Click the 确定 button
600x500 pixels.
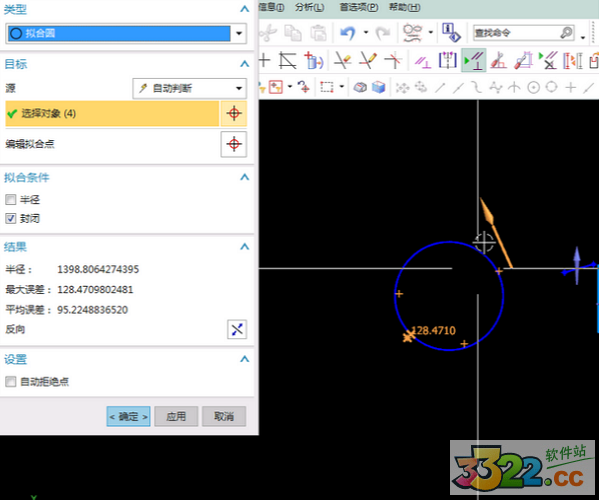(128, 416)
